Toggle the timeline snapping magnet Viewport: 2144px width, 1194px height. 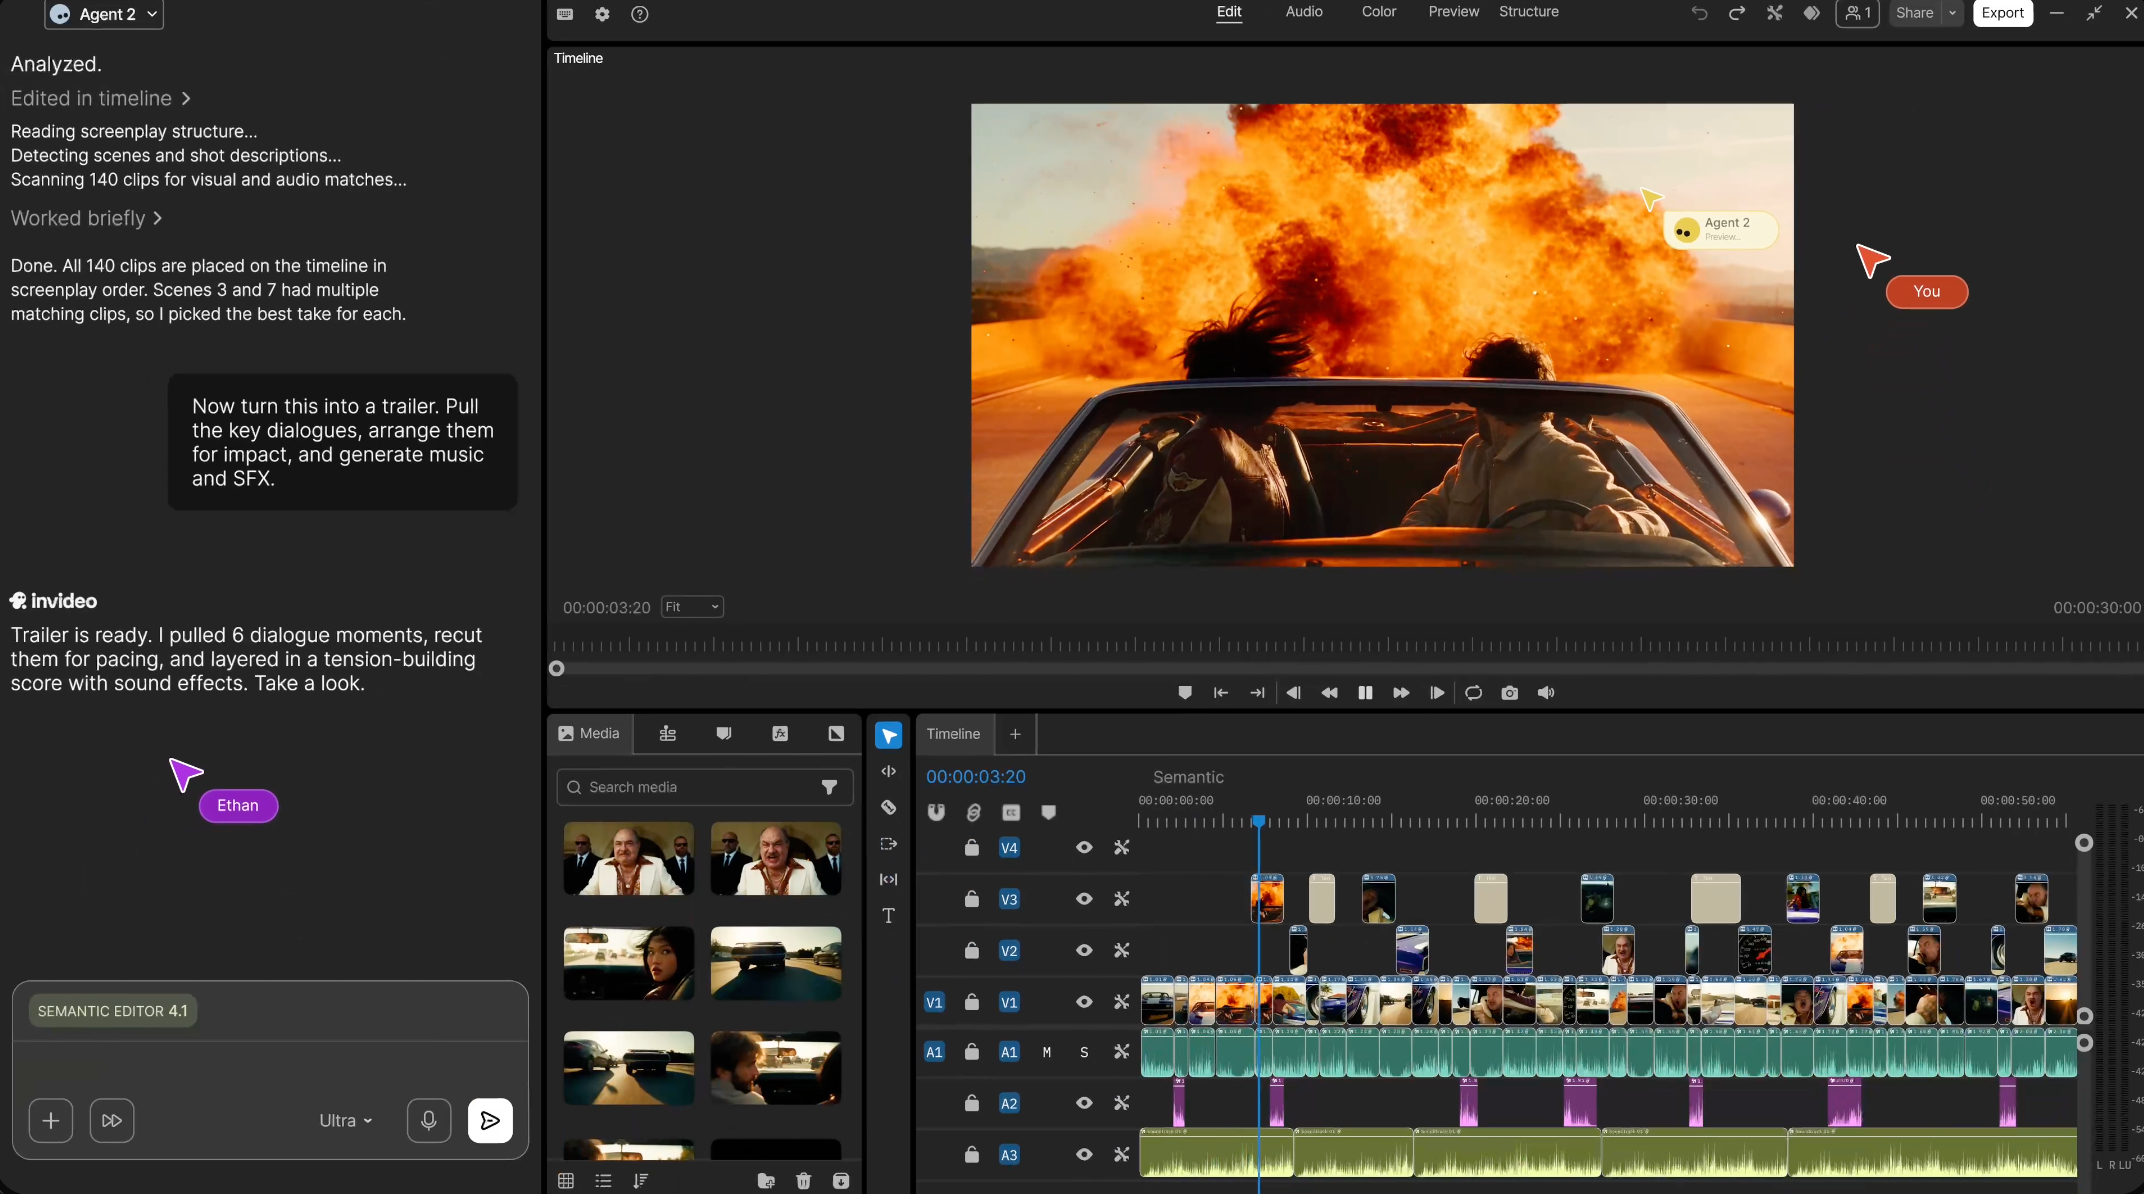(936, 813)
